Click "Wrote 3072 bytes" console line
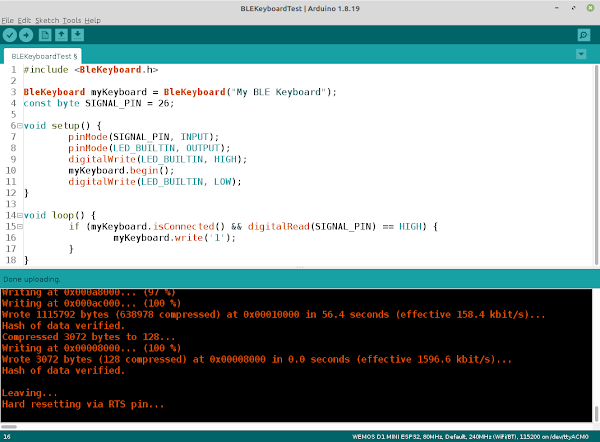The image size is (600, 442). tap(257, 359)
